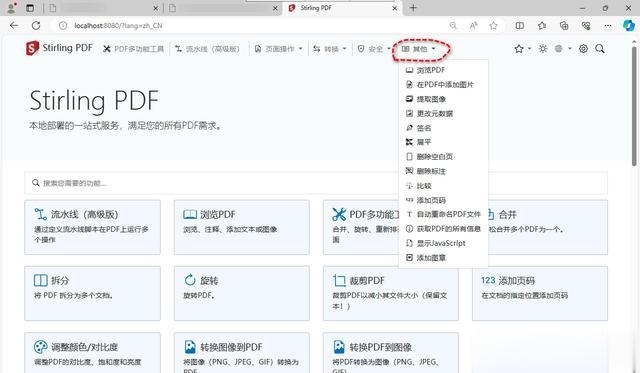Select 添加图章 from the dropdown
The height and width of the screenshot is (373, 640).
(443, 258)
